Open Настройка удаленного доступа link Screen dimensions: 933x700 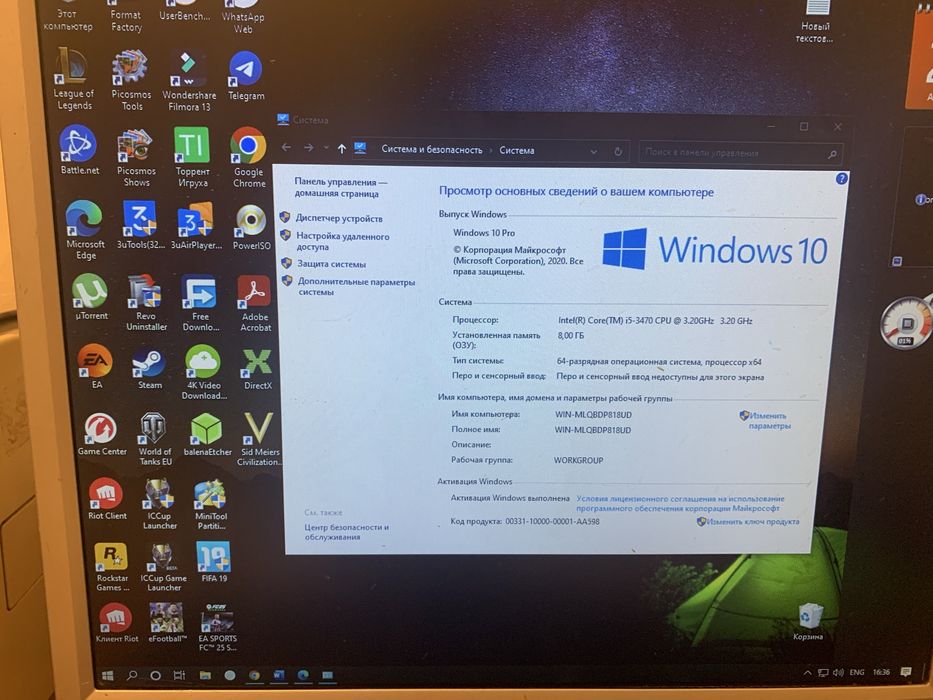343,241
